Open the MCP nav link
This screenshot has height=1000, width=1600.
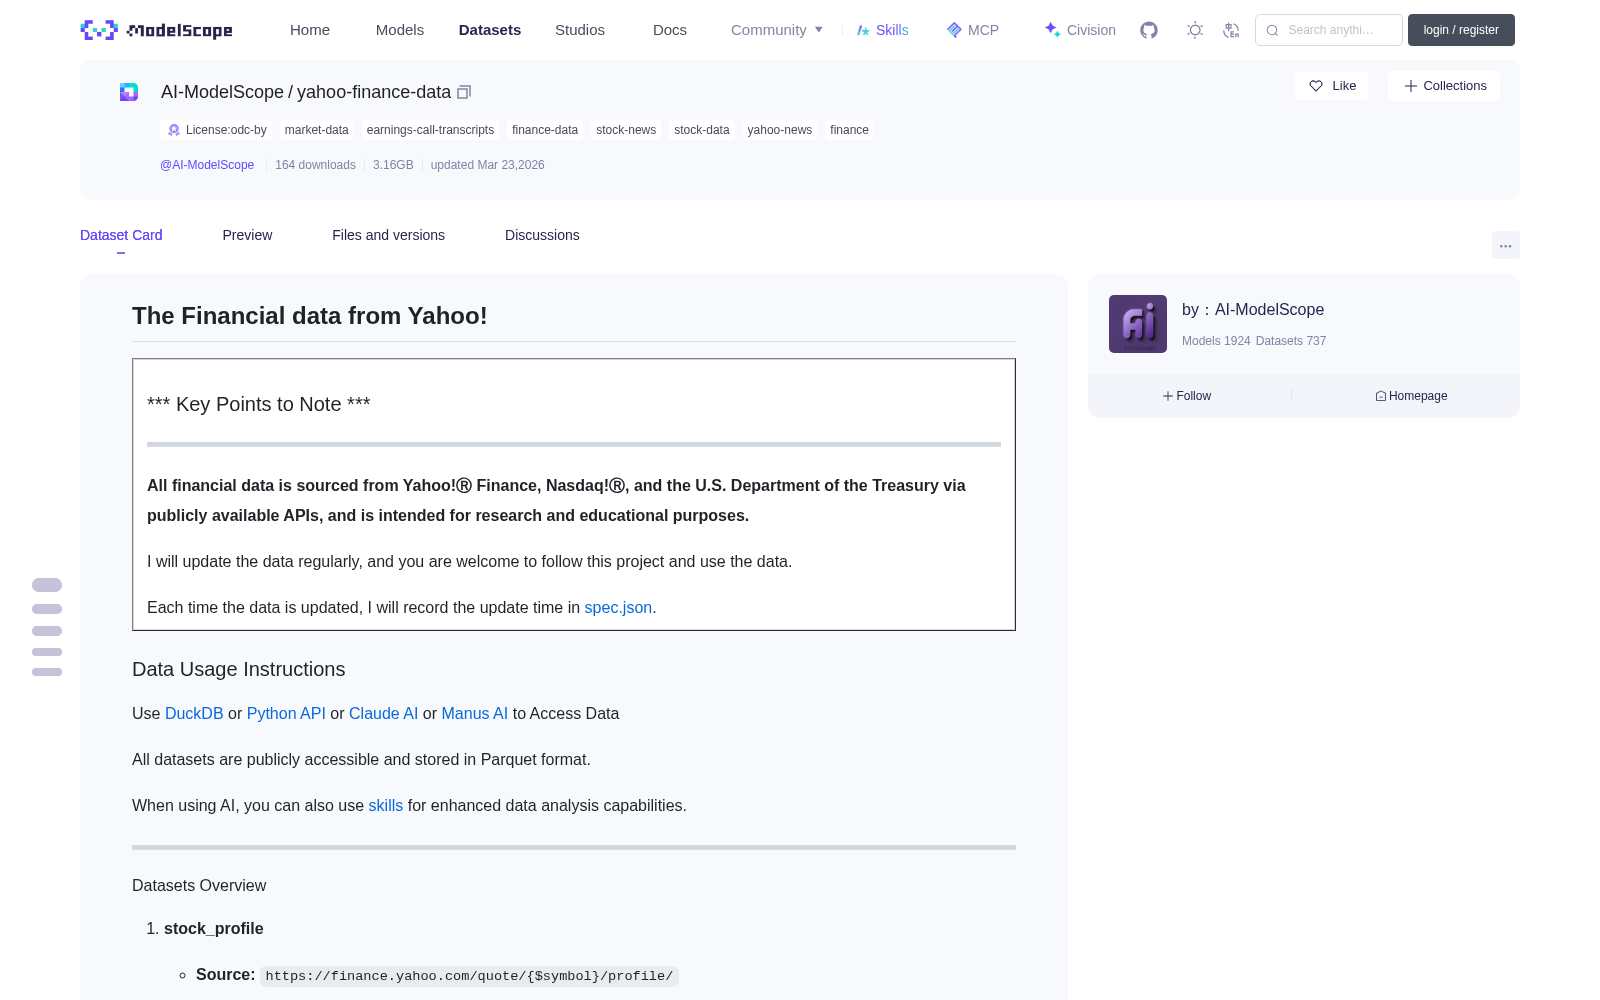pos(973,30)
